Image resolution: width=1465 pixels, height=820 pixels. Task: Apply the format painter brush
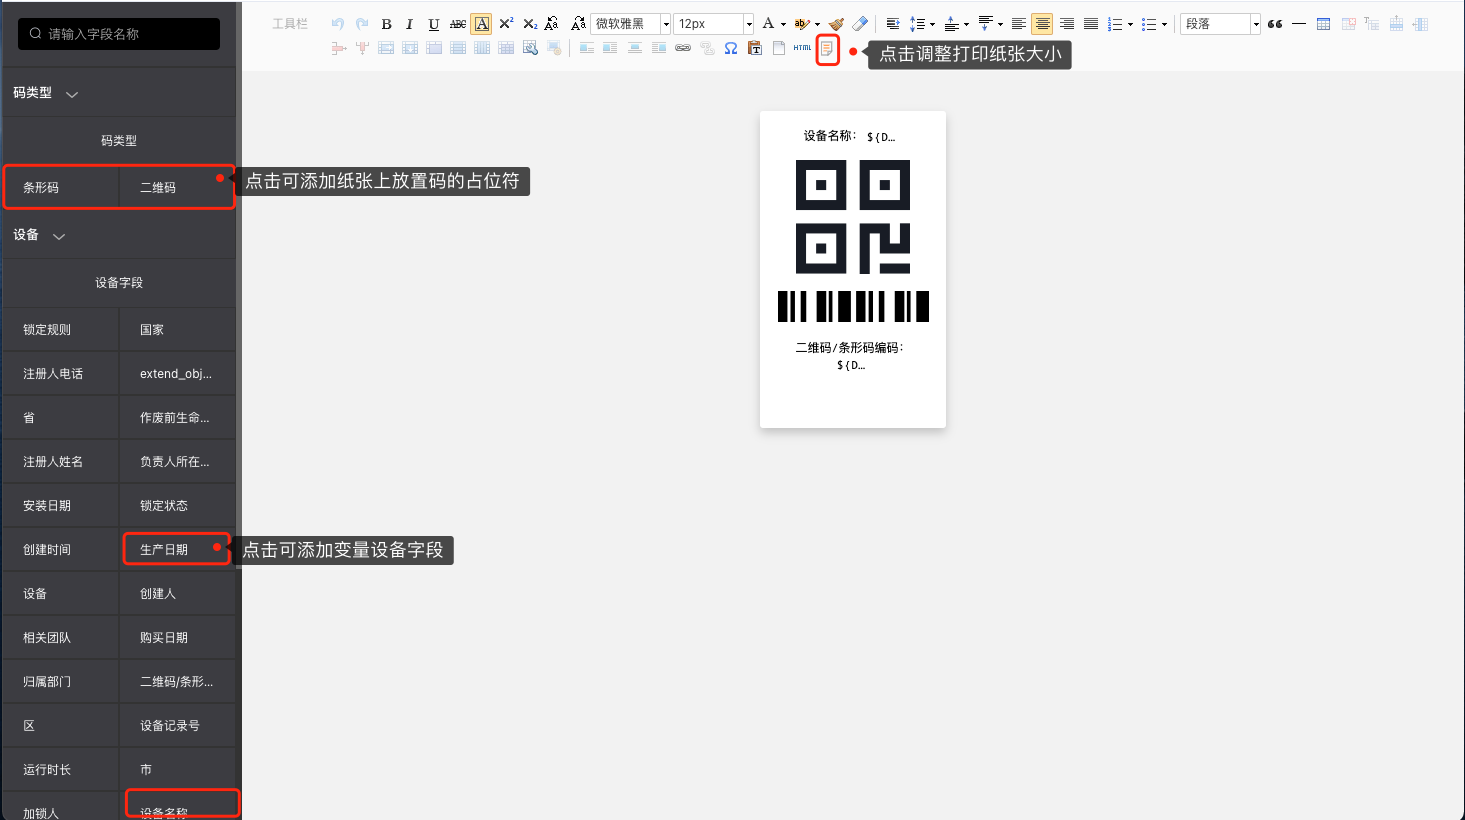837,24
